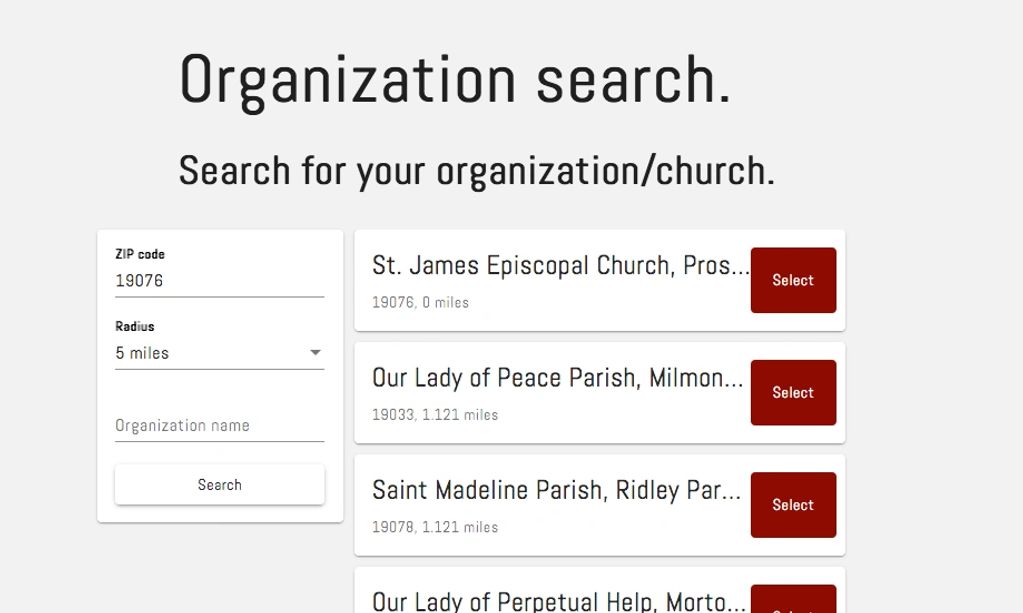Select St. James Episcopal Church
The height and width of the screenshot is (613, 1023).
(x=793, y=281)
